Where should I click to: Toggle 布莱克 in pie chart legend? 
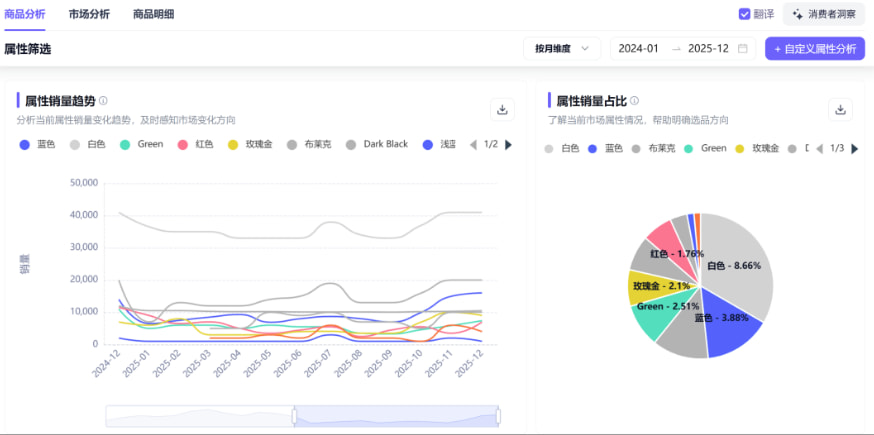tap(654, 148)
